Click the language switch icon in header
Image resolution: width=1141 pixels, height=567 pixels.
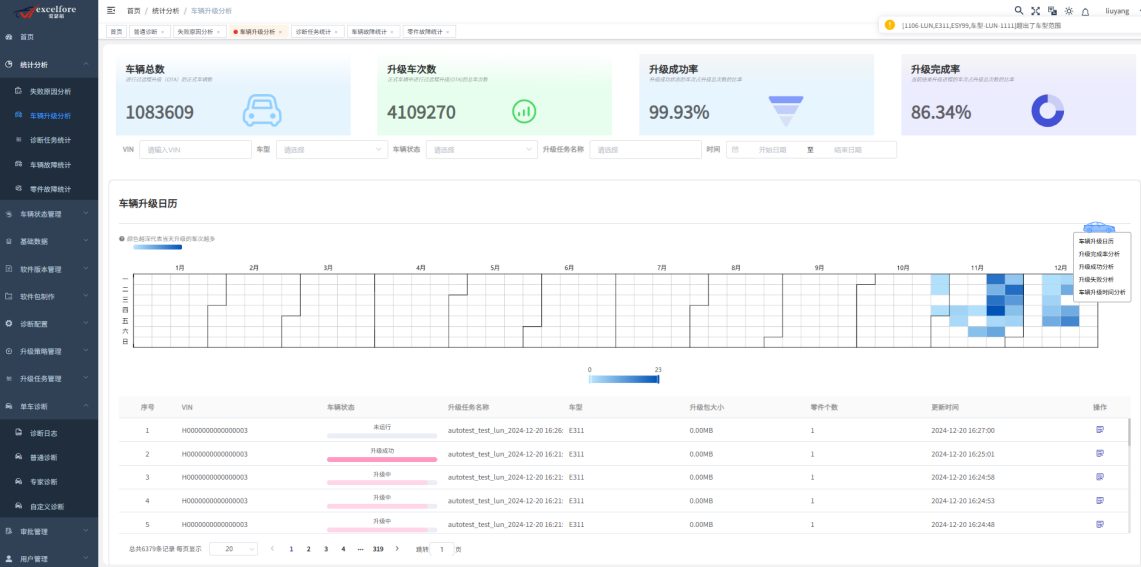[x=1052, y=11]
